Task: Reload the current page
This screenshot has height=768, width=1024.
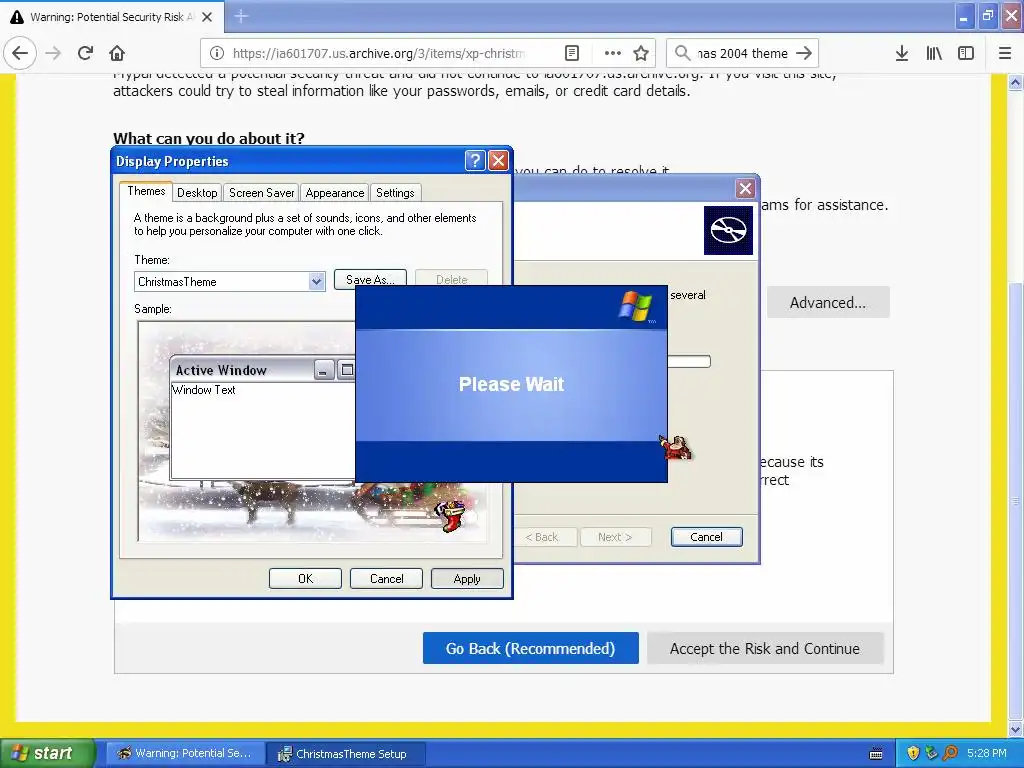Action: pyautogui.click(x=86, y=53)
